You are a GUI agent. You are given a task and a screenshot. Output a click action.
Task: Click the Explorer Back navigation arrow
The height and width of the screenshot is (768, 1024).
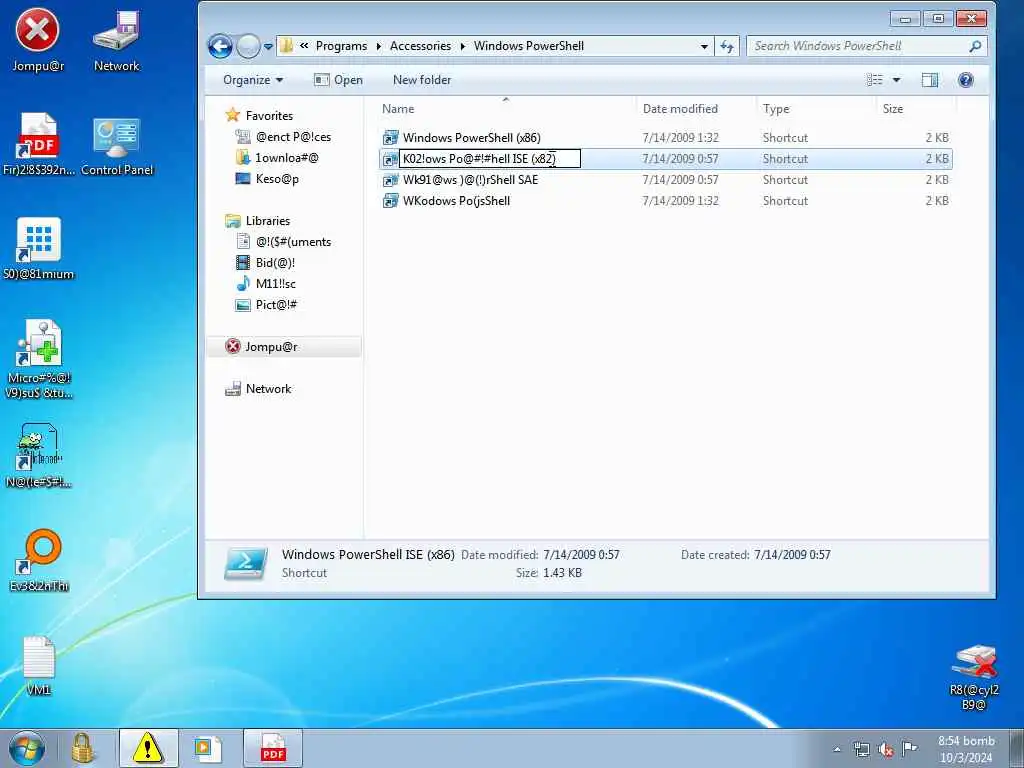220,46
